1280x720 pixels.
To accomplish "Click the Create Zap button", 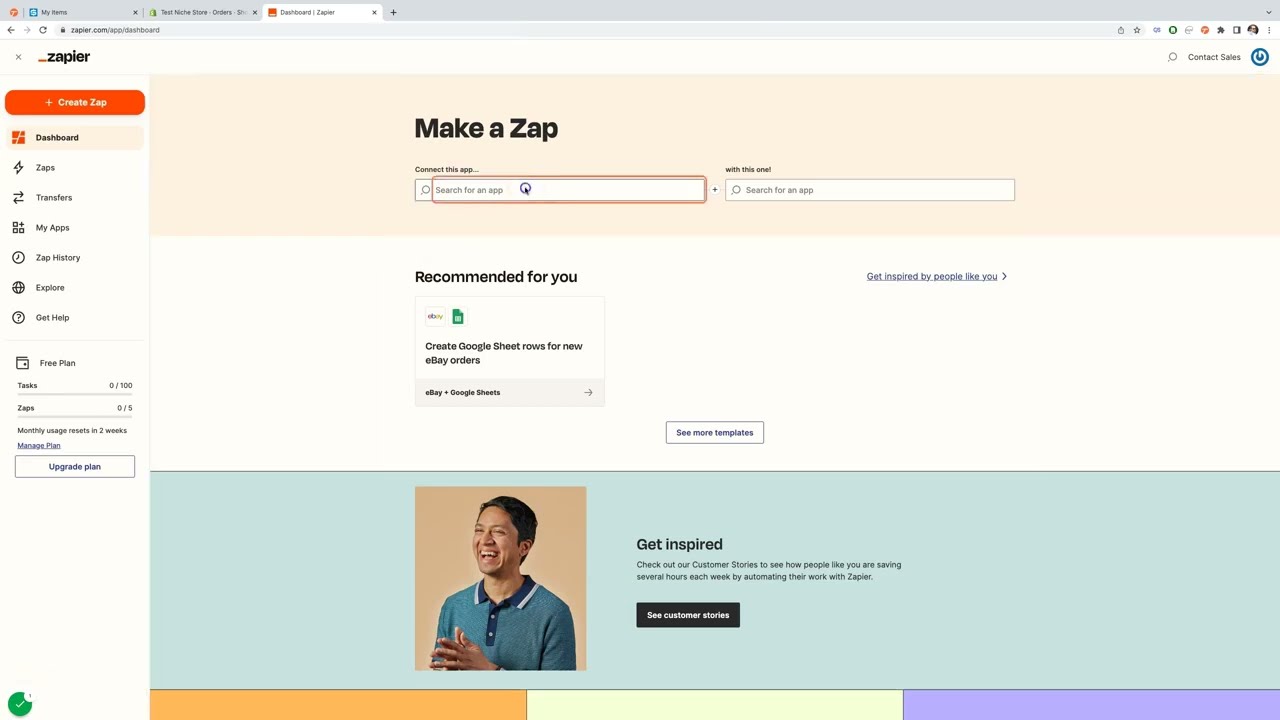I will pos(75,102).
